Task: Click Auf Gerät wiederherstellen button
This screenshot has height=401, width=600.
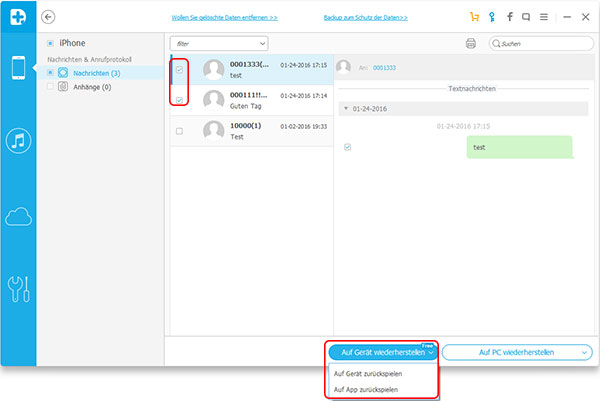Action: pyautogui.click(x=383, y=352)
